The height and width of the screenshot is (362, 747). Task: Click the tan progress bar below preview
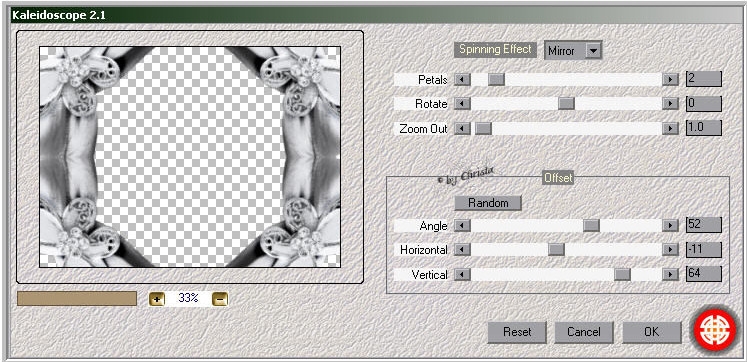click(77, 299)
